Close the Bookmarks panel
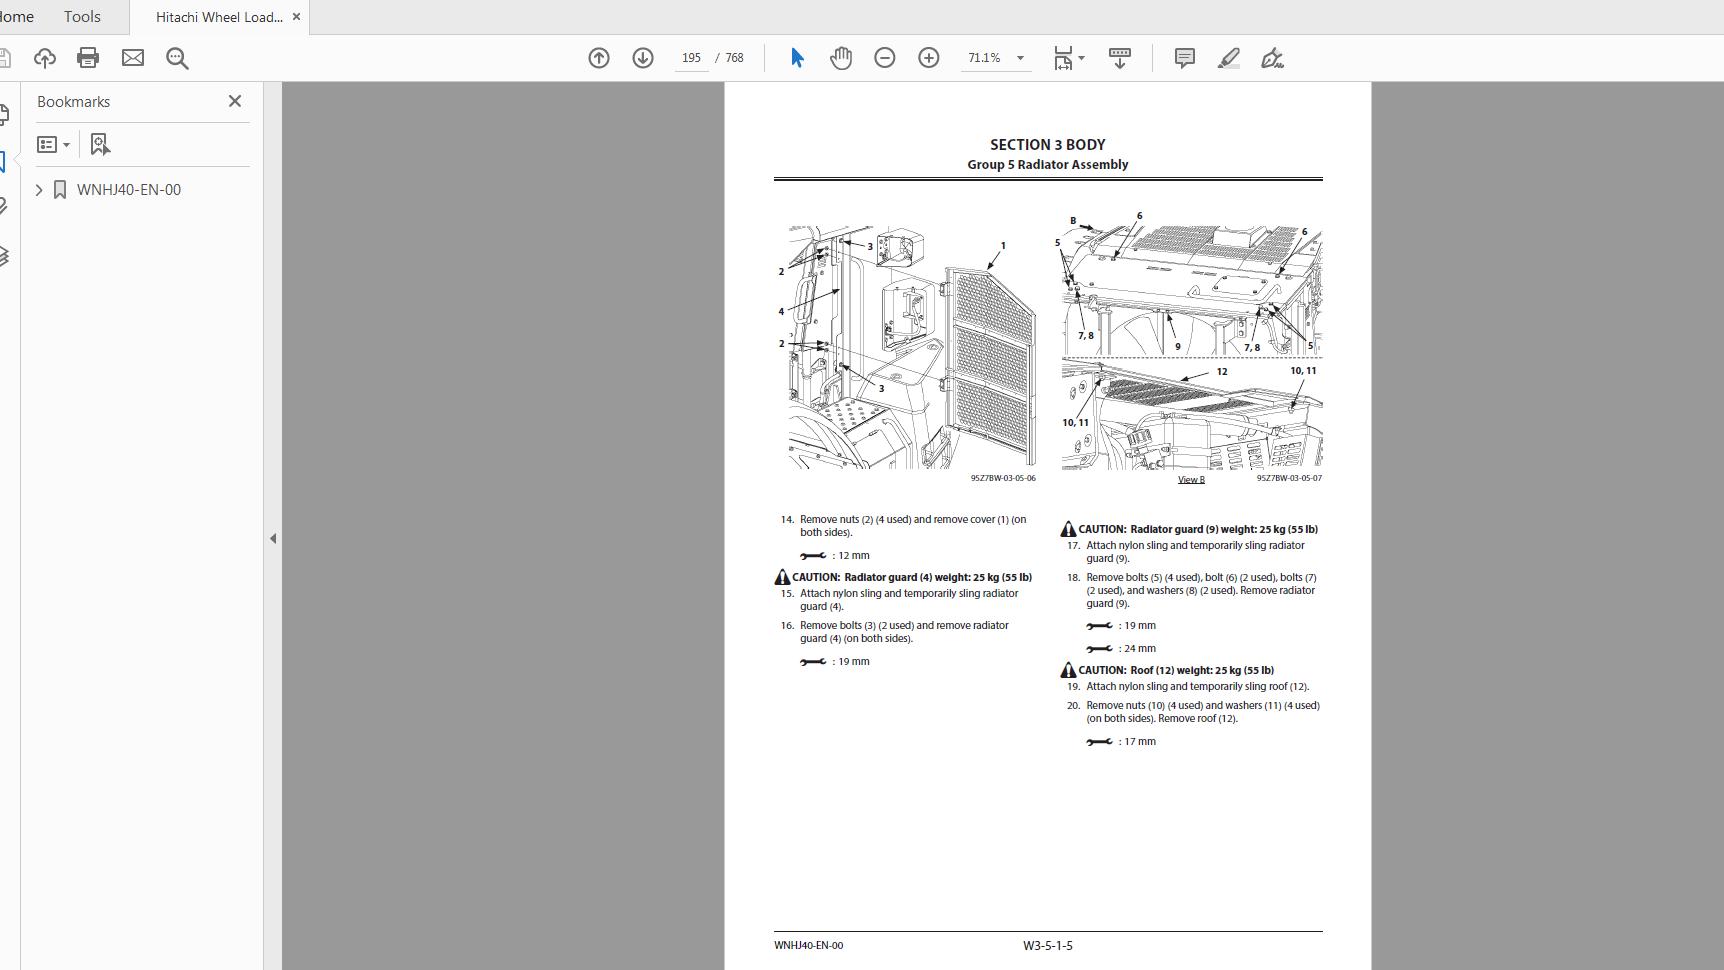1724x970 pixels. (x=235, y=101)
